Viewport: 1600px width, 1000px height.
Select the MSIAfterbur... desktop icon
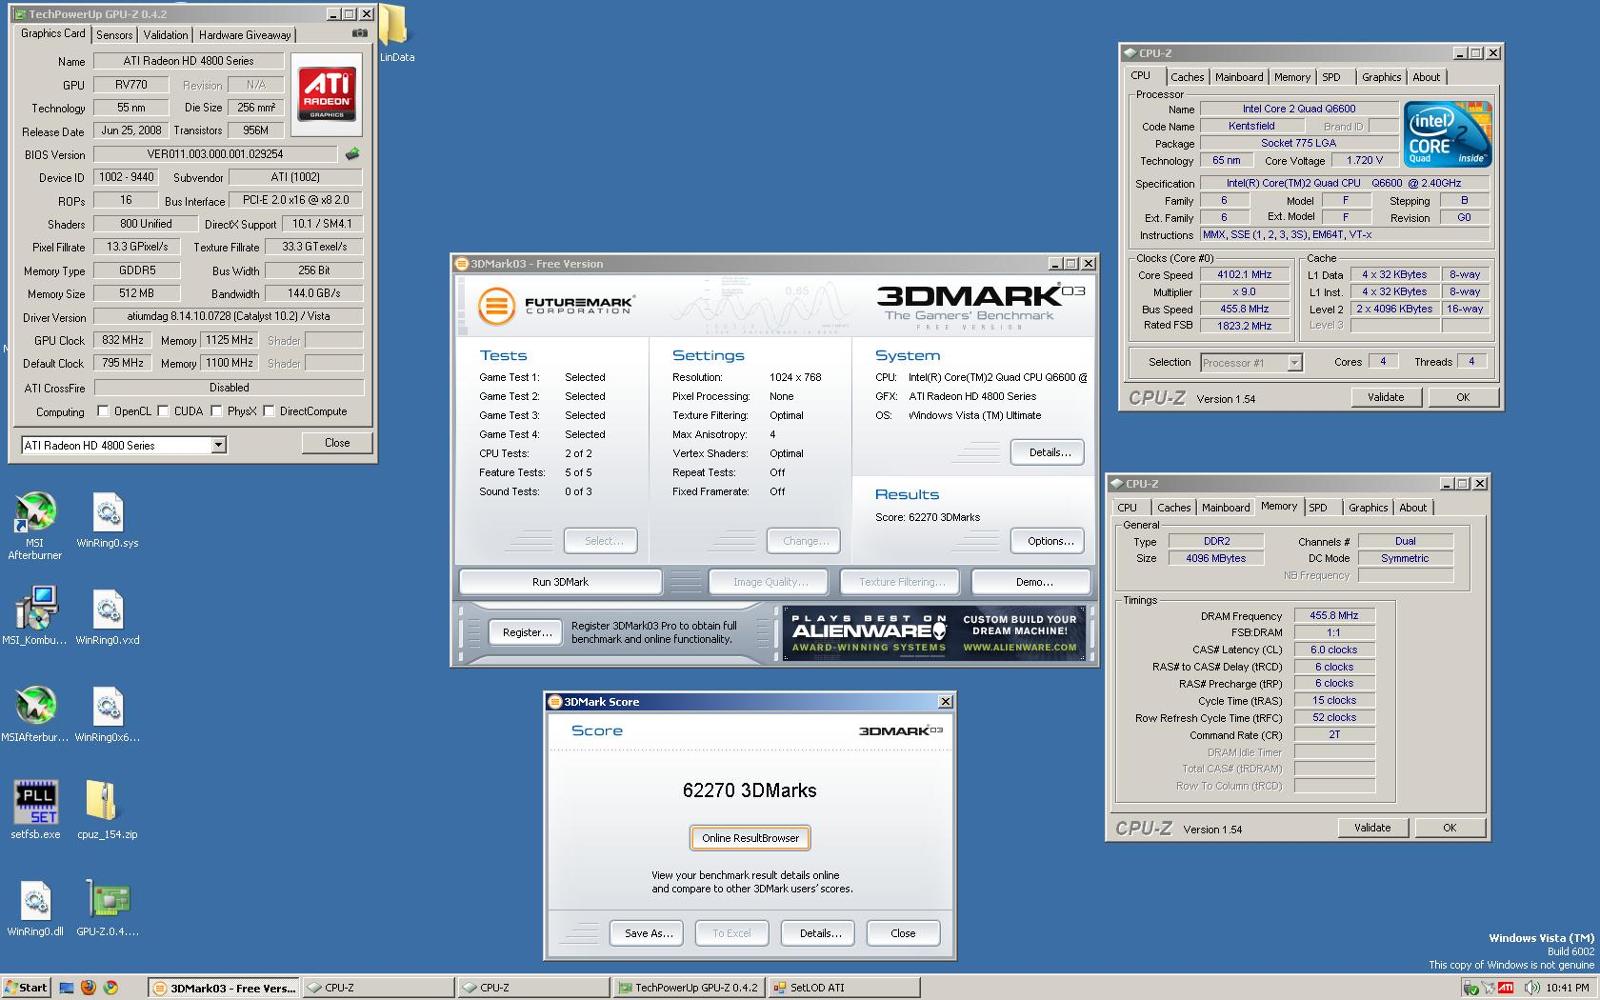(35, 714)
